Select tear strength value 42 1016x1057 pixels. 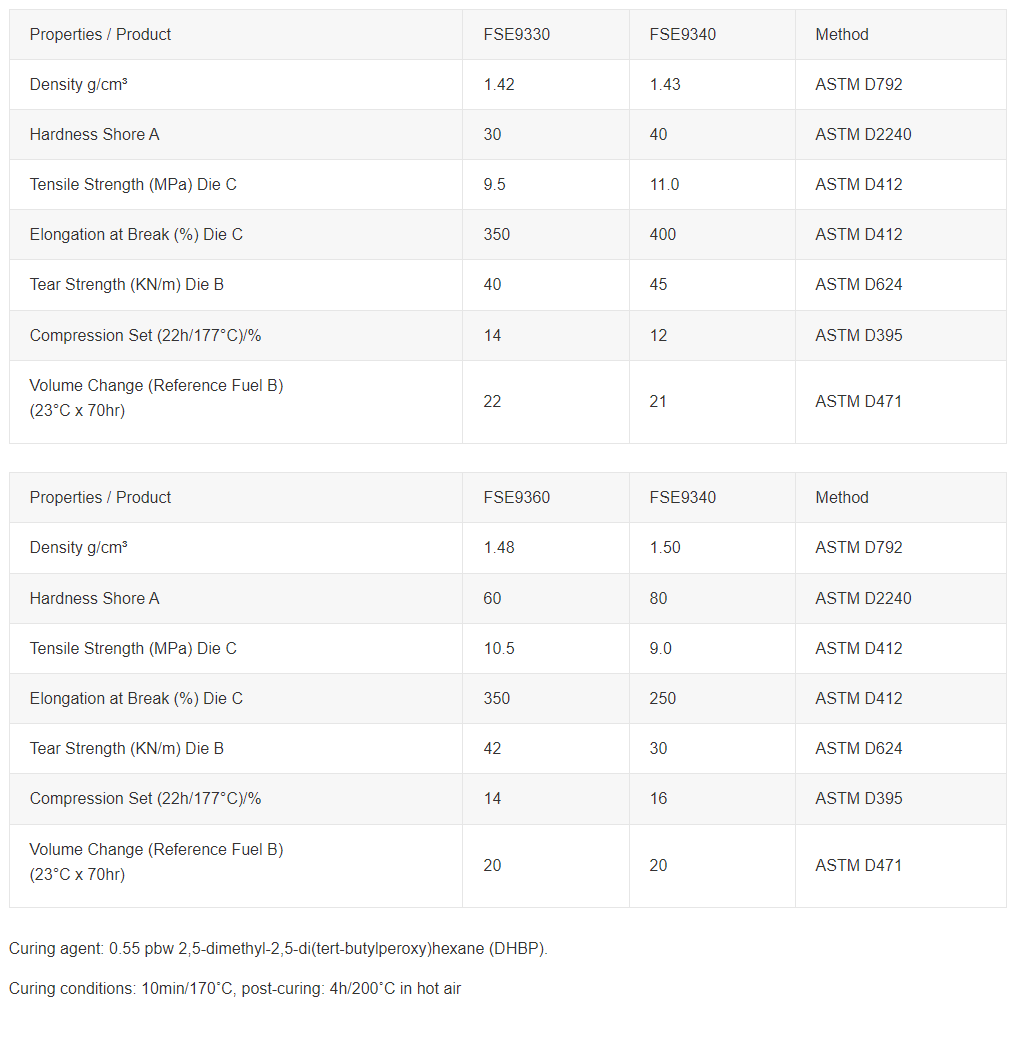pyautogui.click(x=492, y=749)
